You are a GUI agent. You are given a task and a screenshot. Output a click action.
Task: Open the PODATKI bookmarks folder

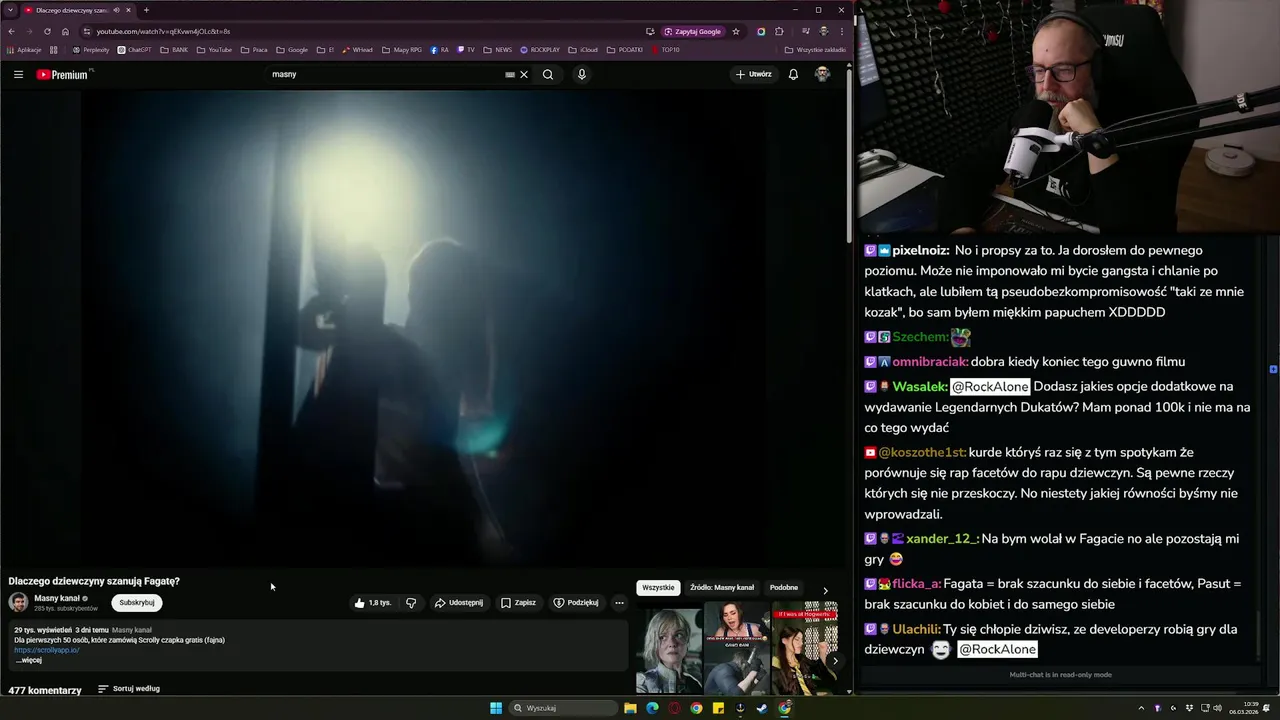click(x=625, y=49)
